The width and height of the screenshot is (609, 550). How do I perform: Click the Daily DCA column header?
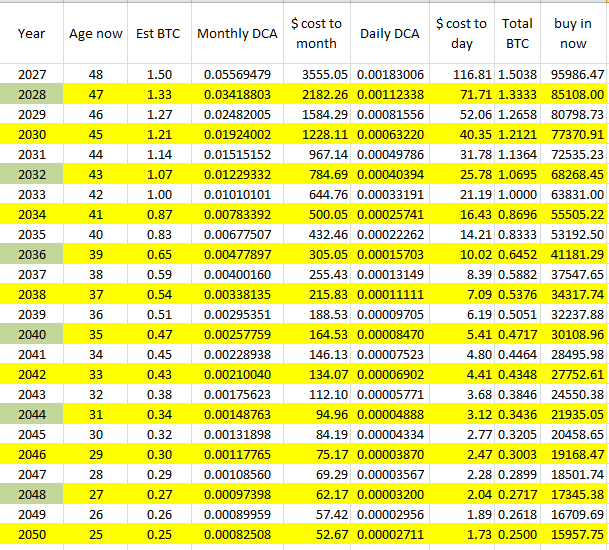pyautogui.click(x=390, y=33)
